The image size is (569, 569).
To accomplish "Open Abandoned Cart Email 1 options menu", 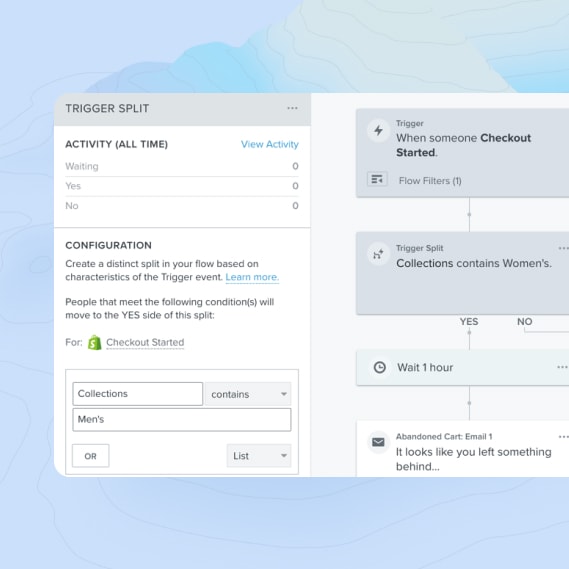I will (564, 437).
